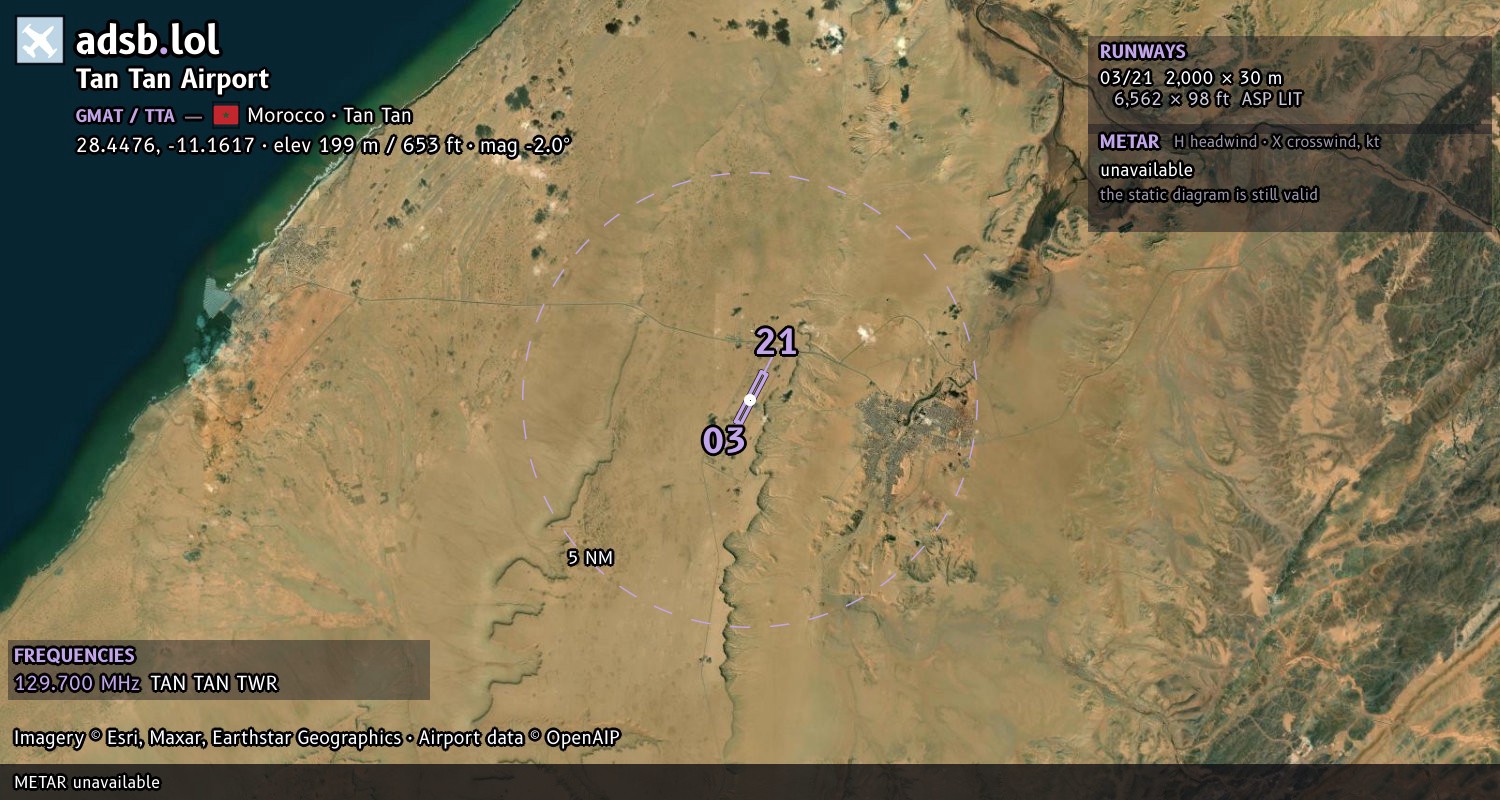The image size is (1500, 800).
Task: Open the adsb.lol site title
Action: tap(148, 41)
